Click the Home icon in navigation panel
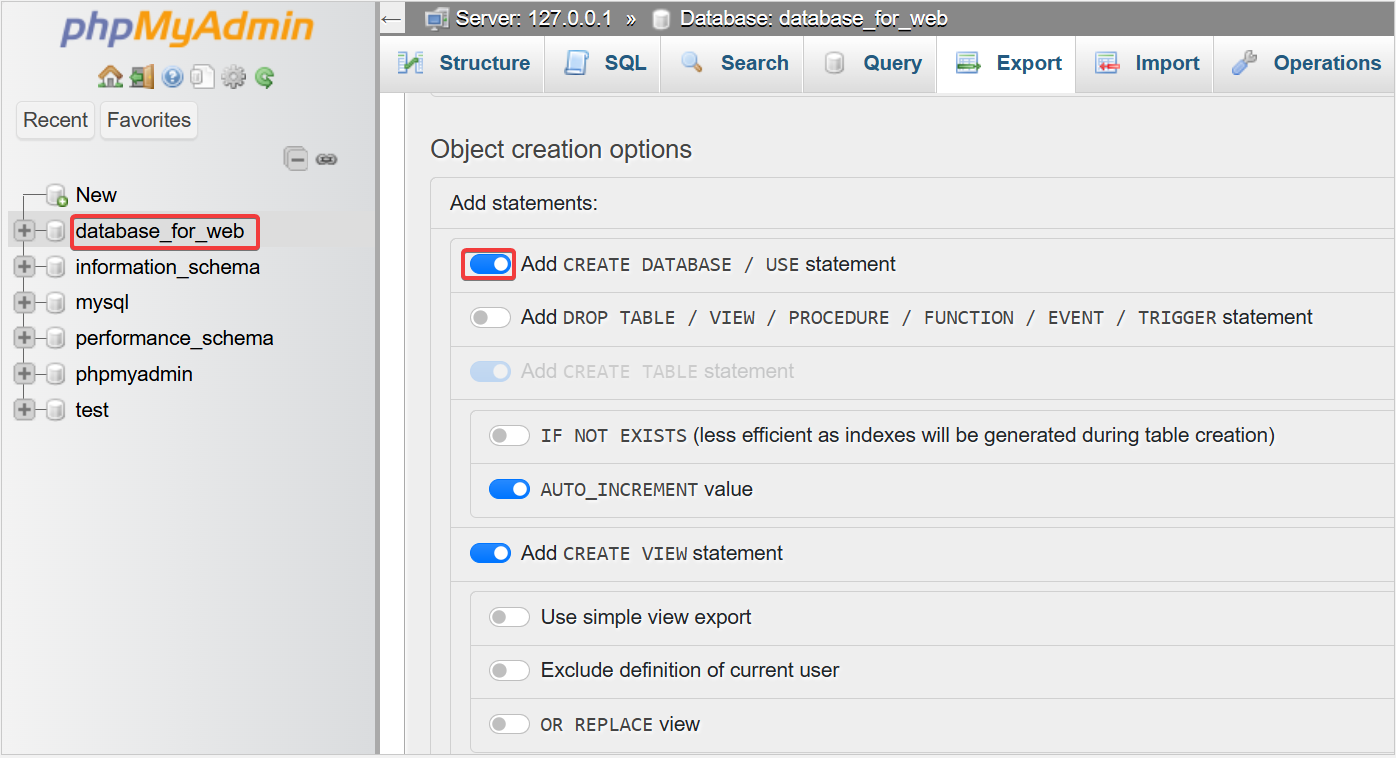 pyautogui.click(x=110, y=77)
